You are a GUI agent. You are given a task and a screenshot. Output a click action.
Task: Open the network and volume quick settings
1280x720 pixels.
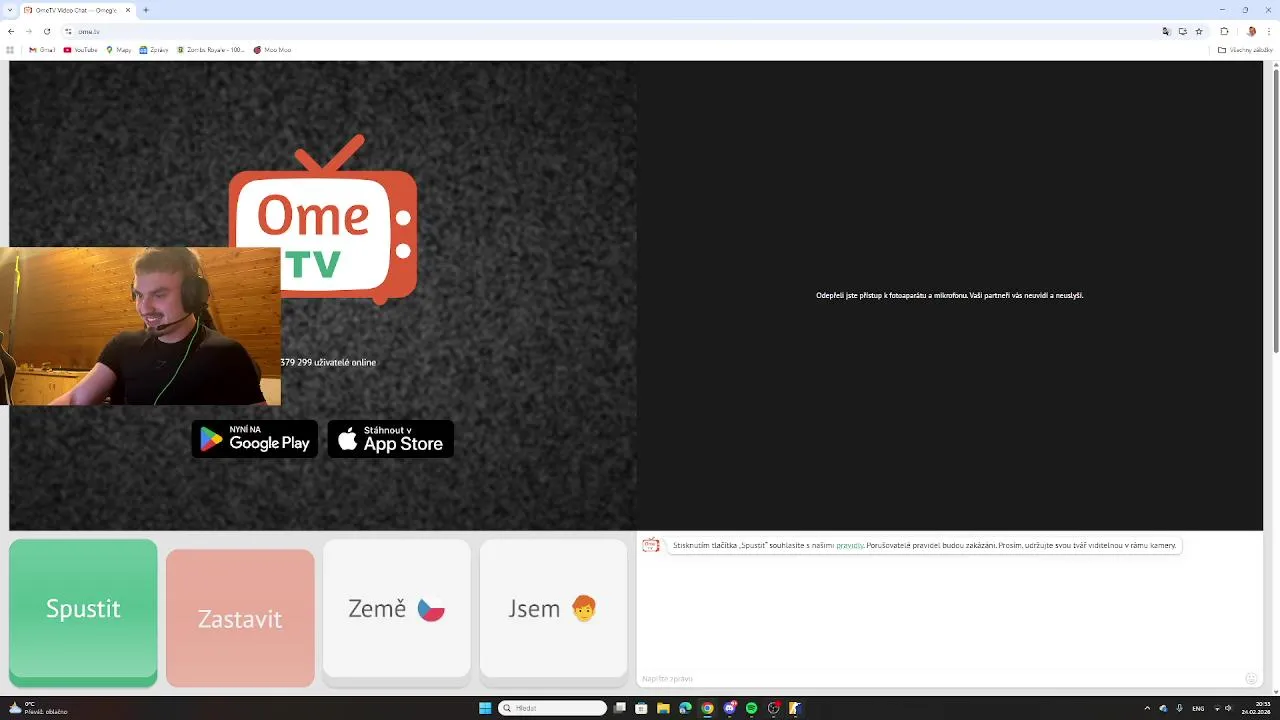click(1222, 708)
